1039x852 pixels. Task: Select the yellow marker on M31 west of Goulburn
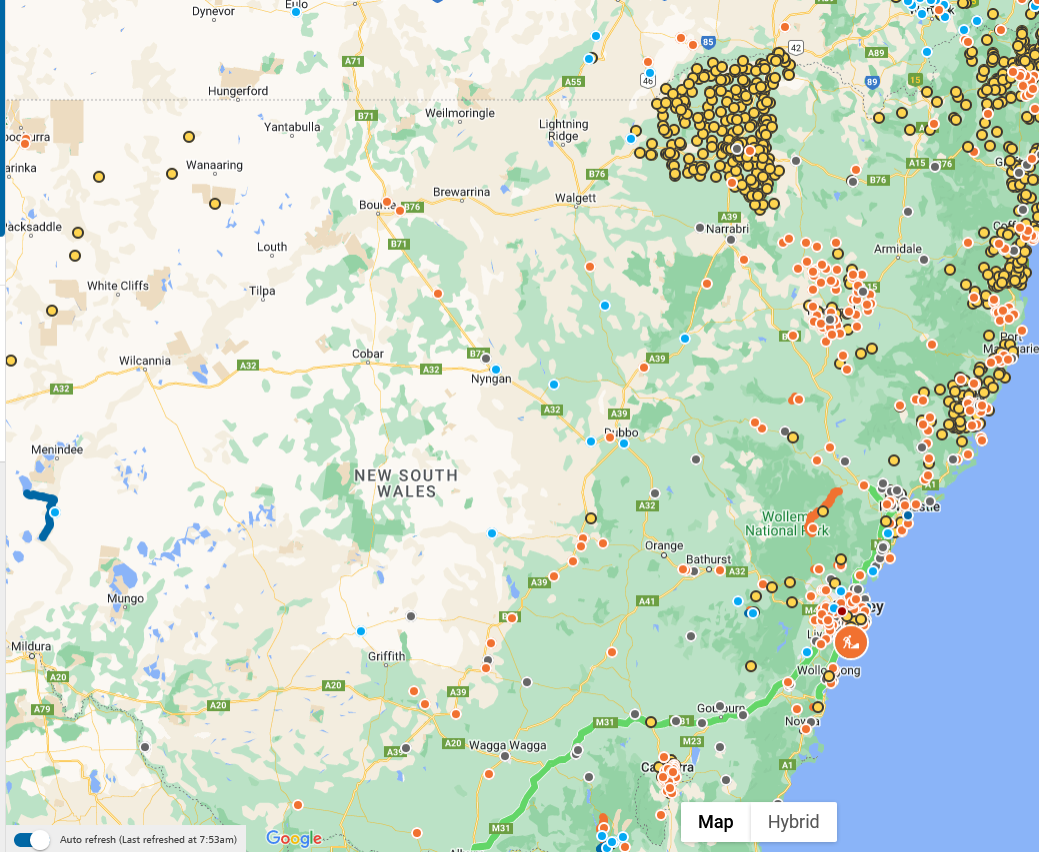tap(651, 721)
